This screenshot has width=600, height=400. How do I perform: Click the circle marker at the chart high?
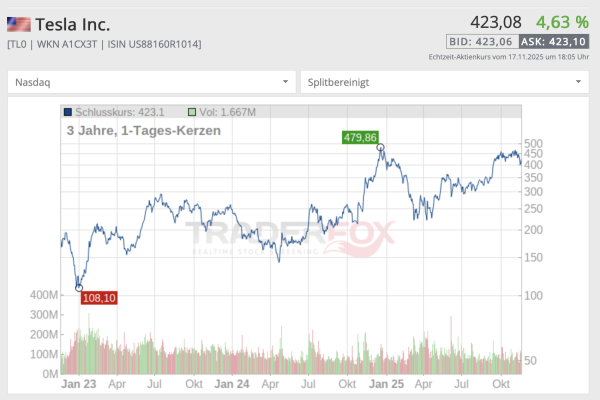click(381, 148)
